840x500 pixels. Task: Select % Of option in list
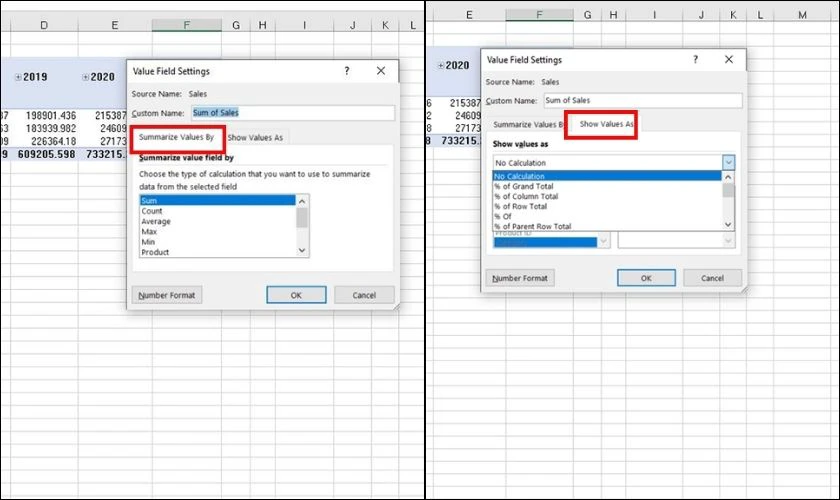pyautogui.click(x=607, y=217)
